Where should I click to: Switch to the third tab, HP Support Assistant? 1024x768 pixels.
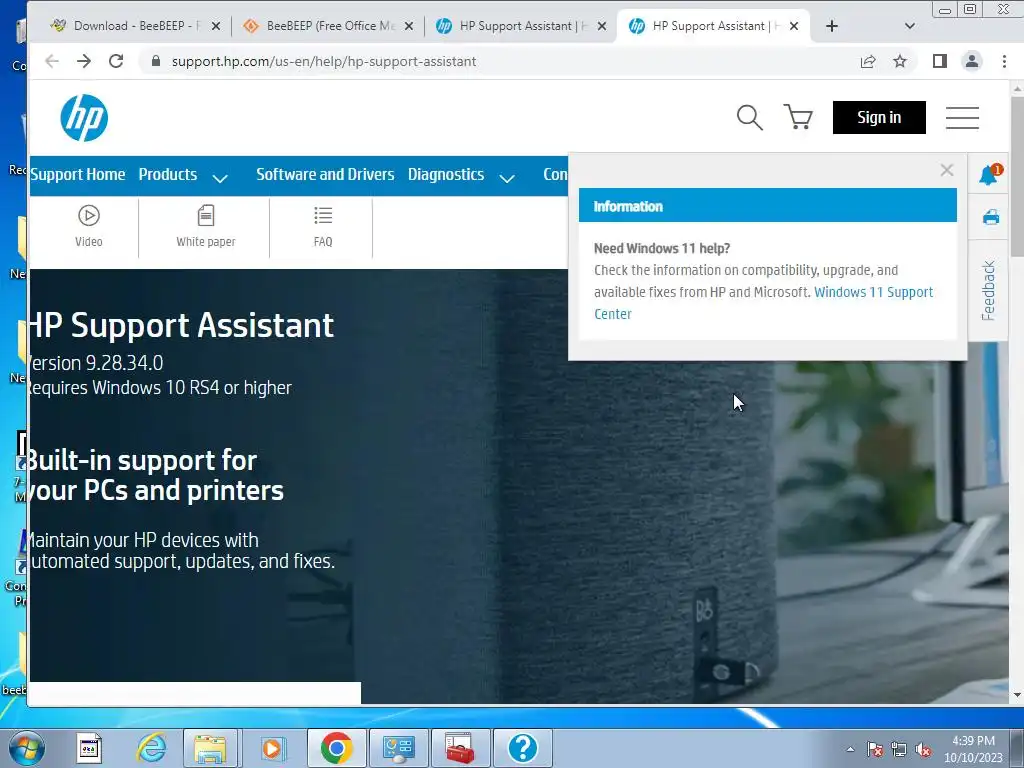[514, 26]
